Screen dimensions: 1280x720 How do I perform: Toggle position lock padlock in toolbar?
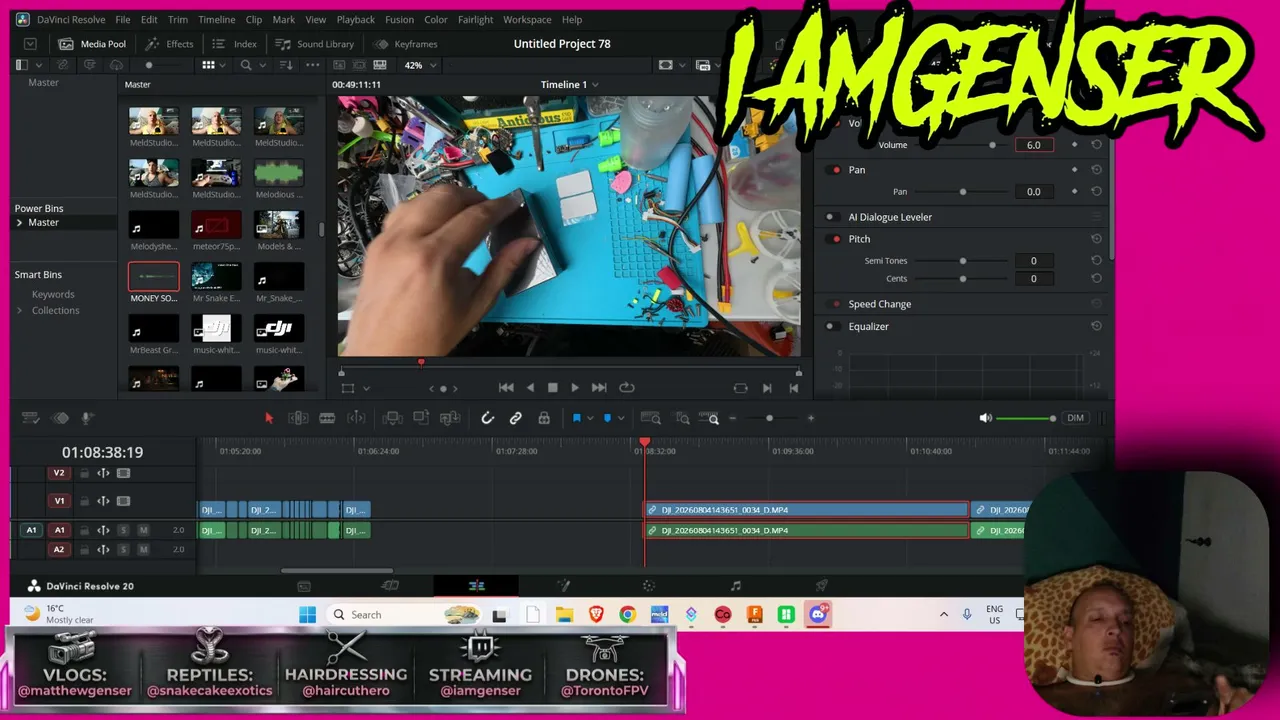(544, 418)
